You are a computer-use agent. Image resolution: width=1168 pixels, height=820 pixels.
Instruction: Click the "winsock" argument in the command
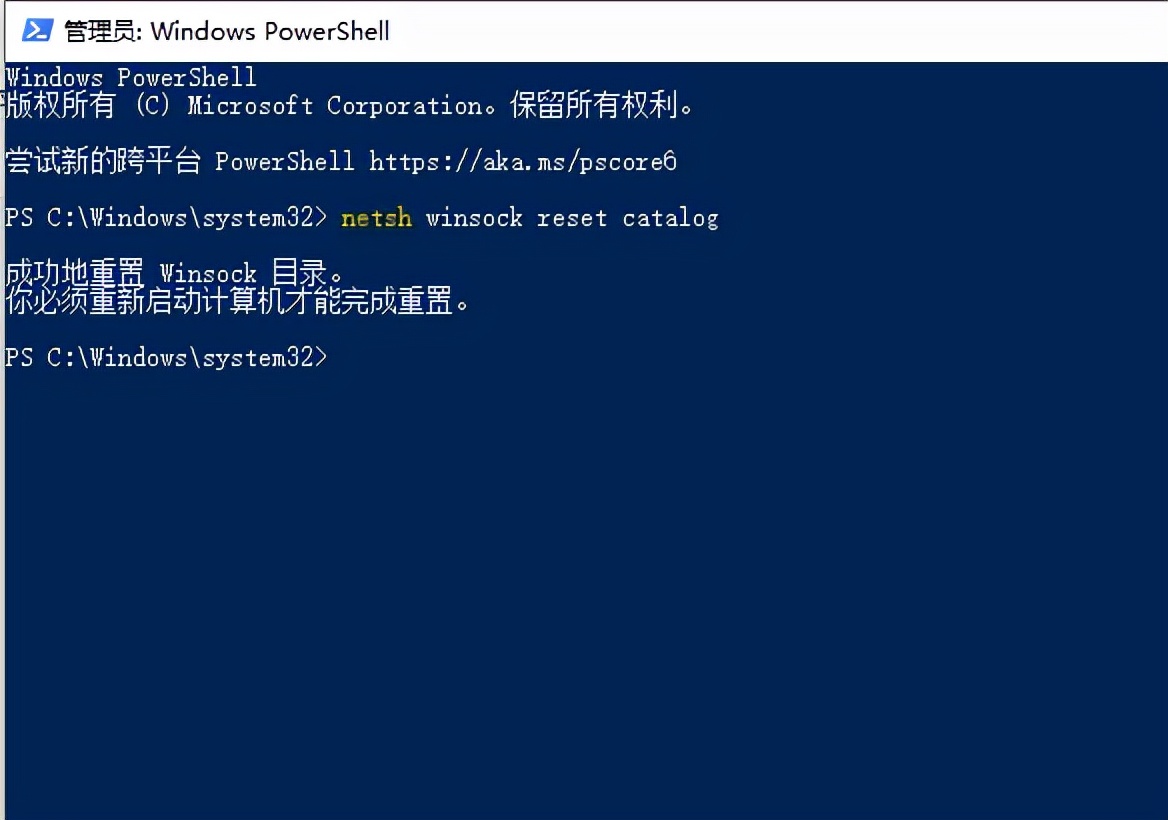click(474, 217)
